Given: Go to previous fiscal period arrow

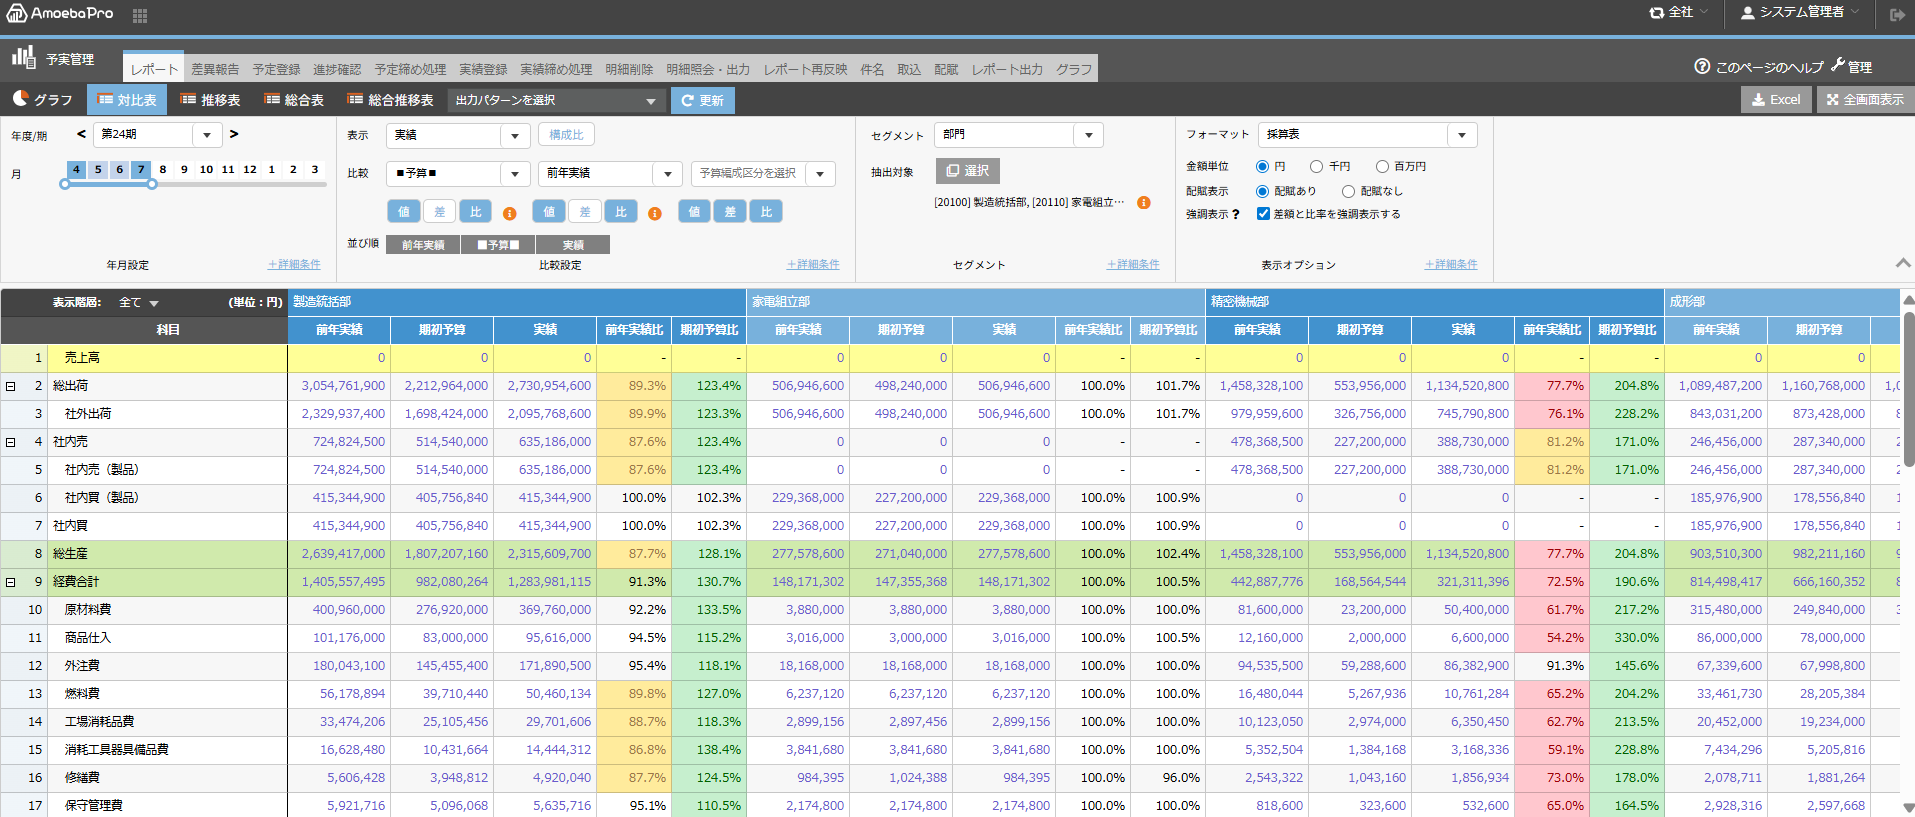Looking at the screenshot, I should pos(82,134).
